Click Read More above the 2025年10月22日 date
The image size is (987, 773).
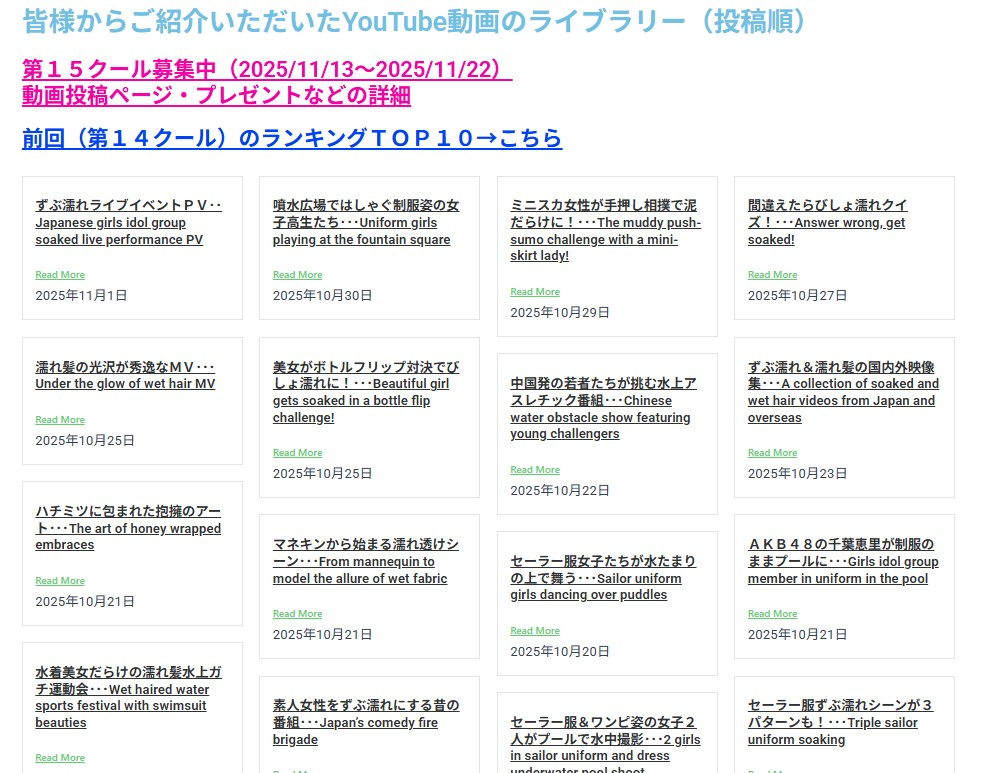pos(535,470)
